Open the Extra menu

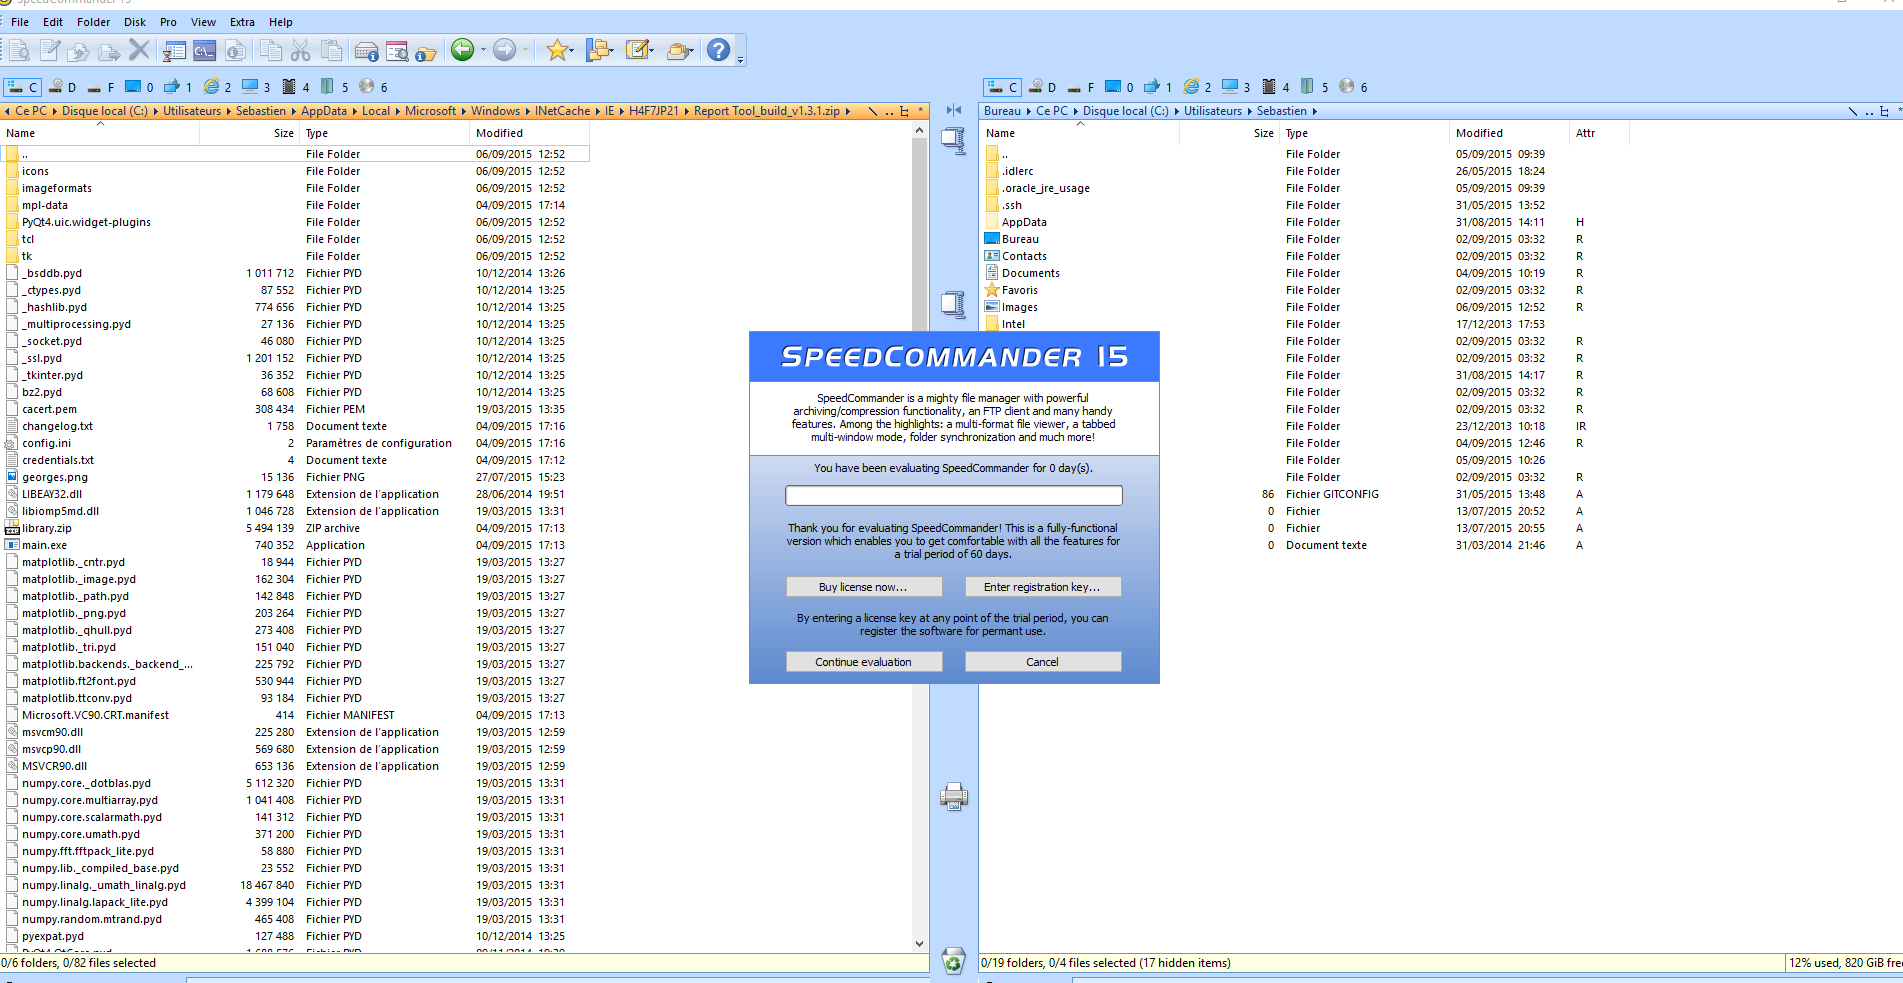(x=242, y=22)
